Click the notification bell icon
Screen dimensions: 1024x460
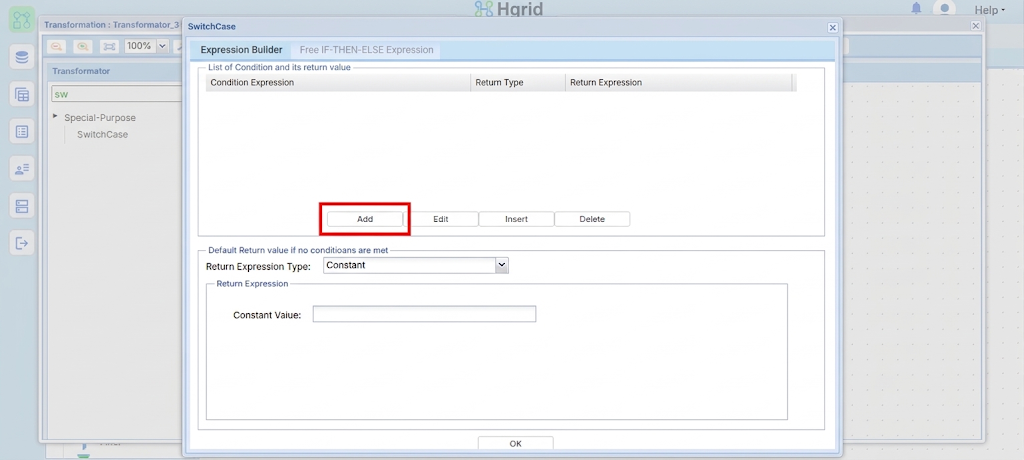click(916, 8)
